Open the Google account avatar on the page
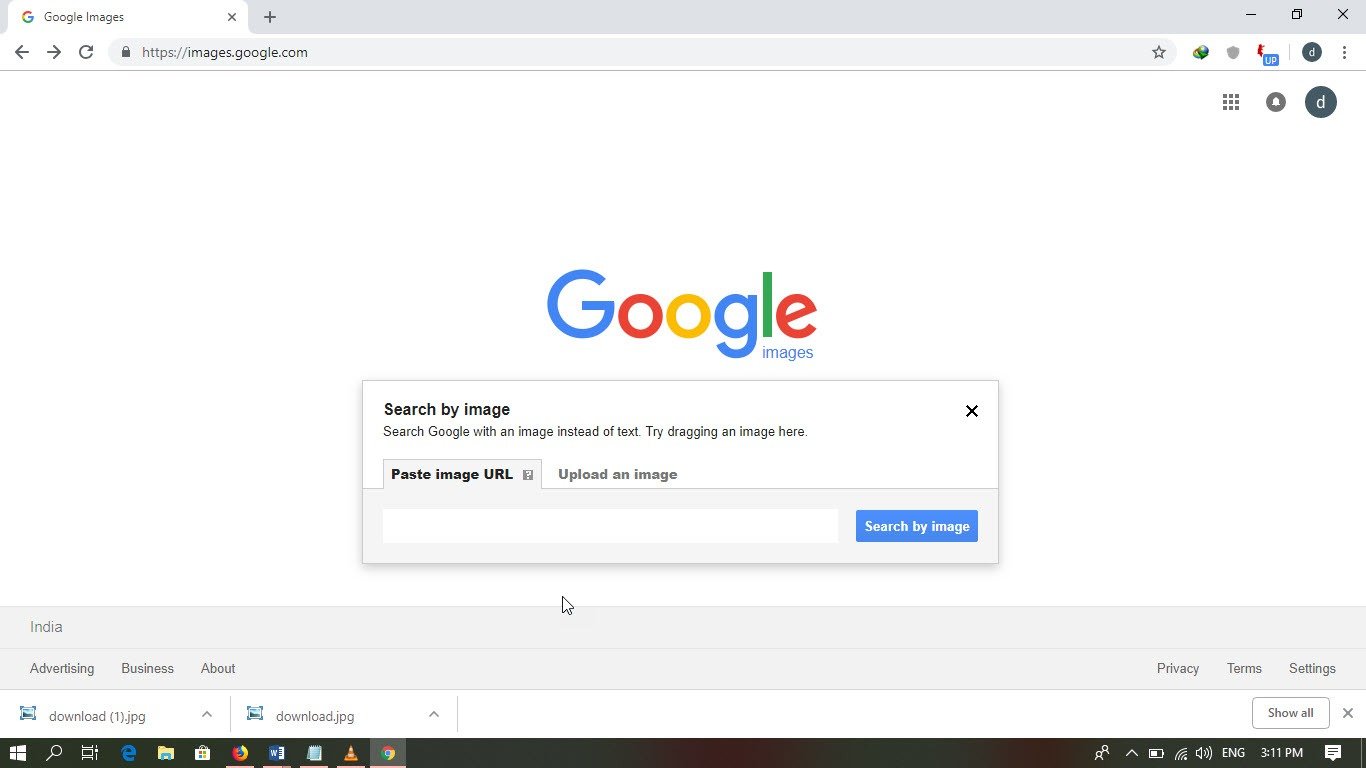1366x768 pixels. click(1321, 102)
